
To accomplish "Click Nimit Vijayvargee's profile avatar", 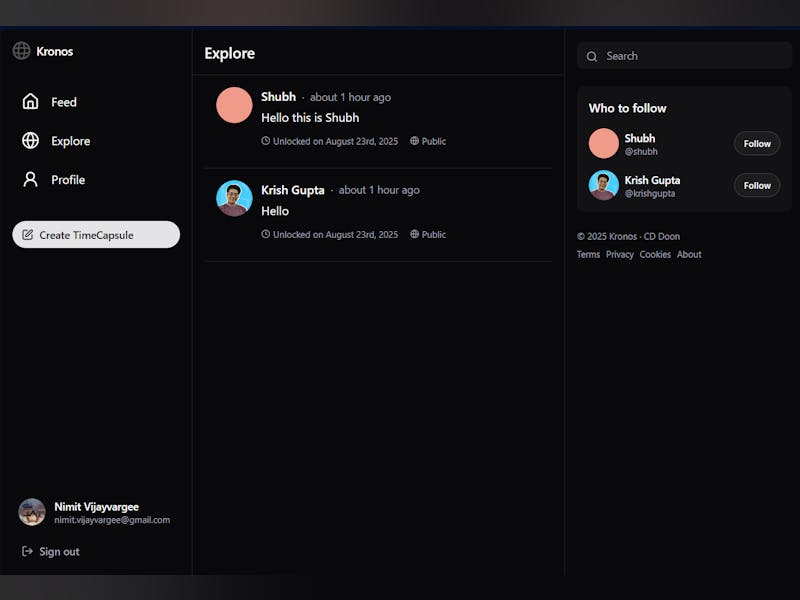I will [x=32, y=512].
